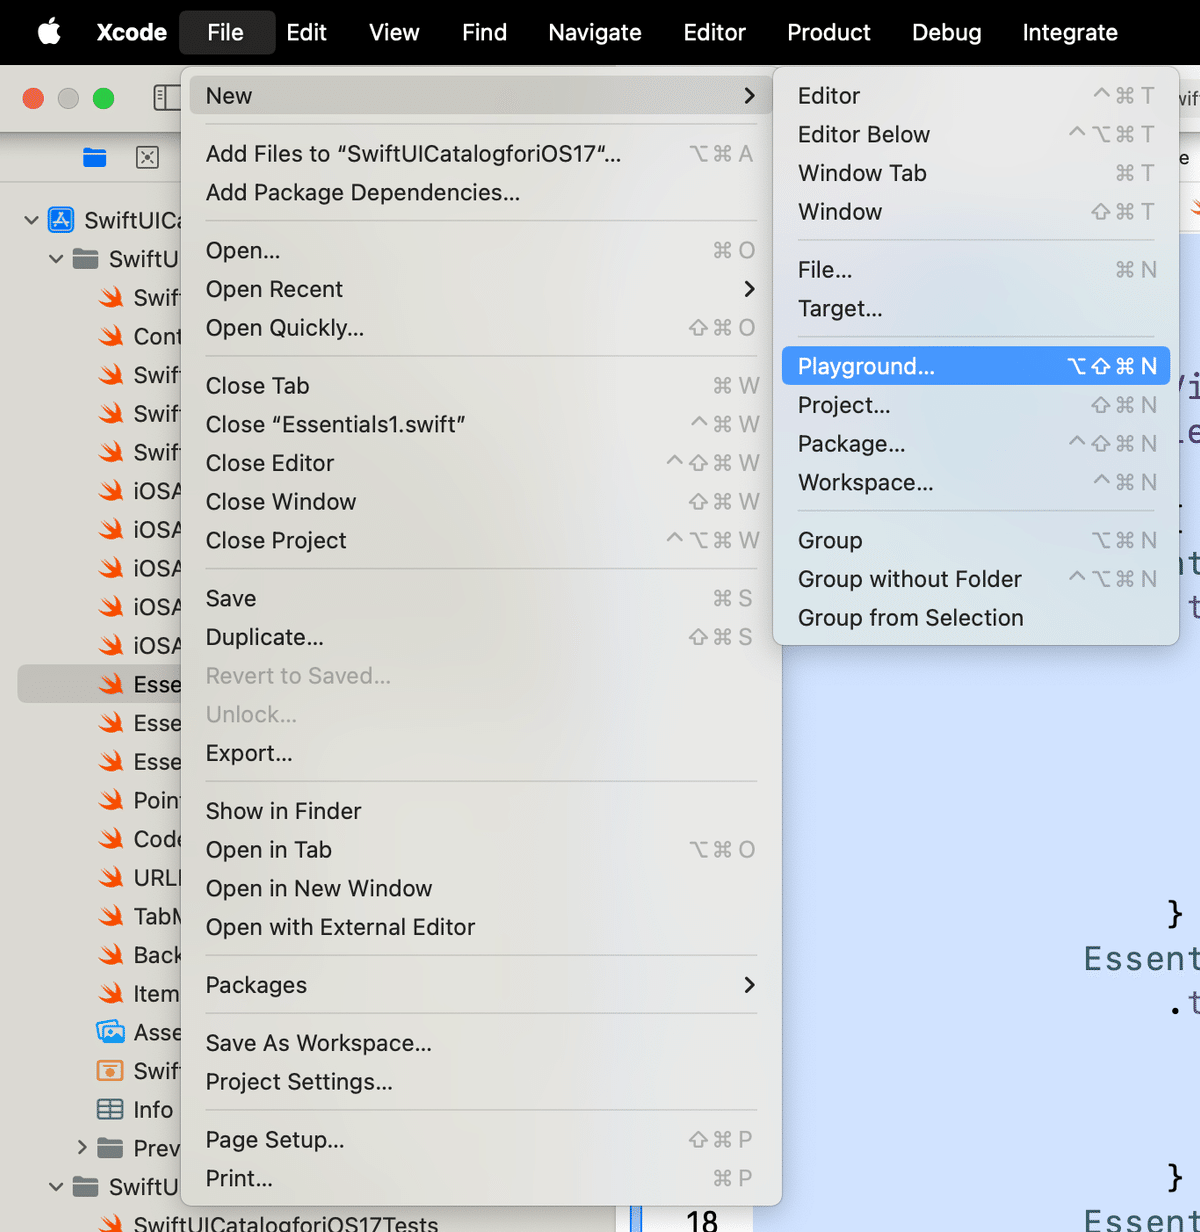Choose Package...
The width and height of the screenshot is (1200, 1232).
[x=976, y=444]
